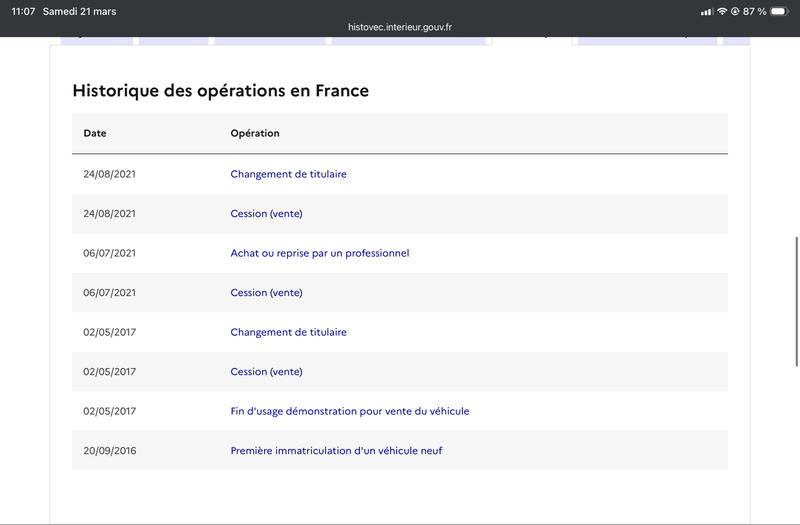This screenshot has height=525, width=800.
Task: Open Première immatriculation d'un véhicule neuf
Action: 336,451
